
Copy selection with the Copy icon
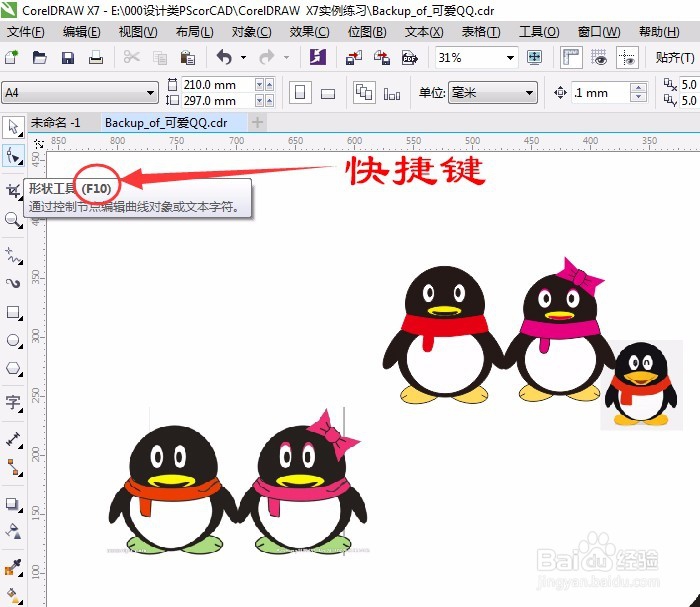[160, 58]
